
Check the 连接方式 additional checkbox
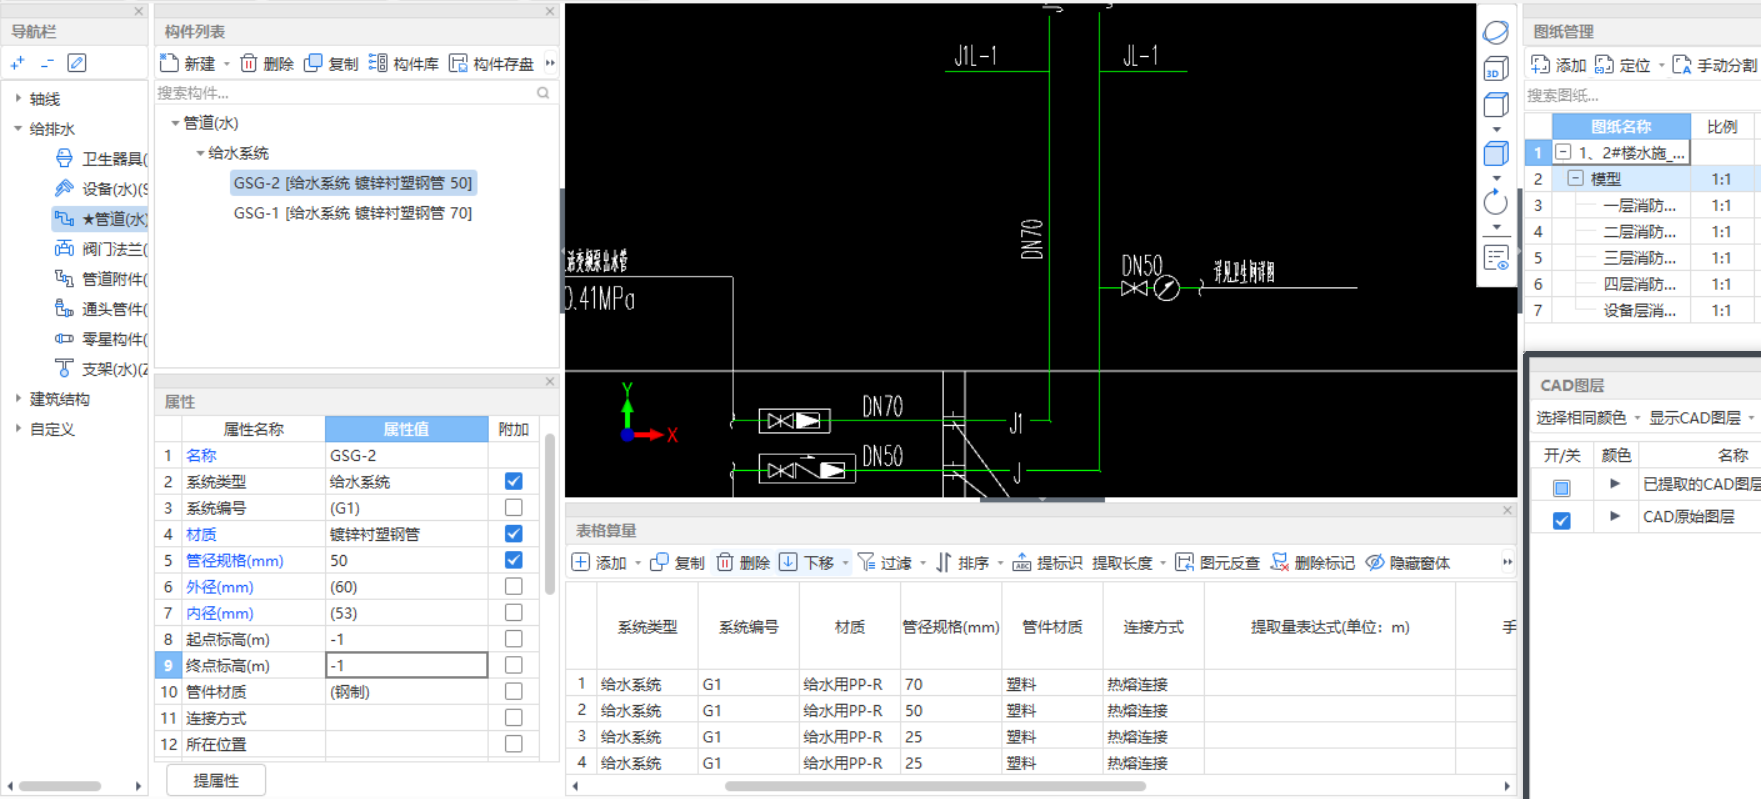coord(514,718)
